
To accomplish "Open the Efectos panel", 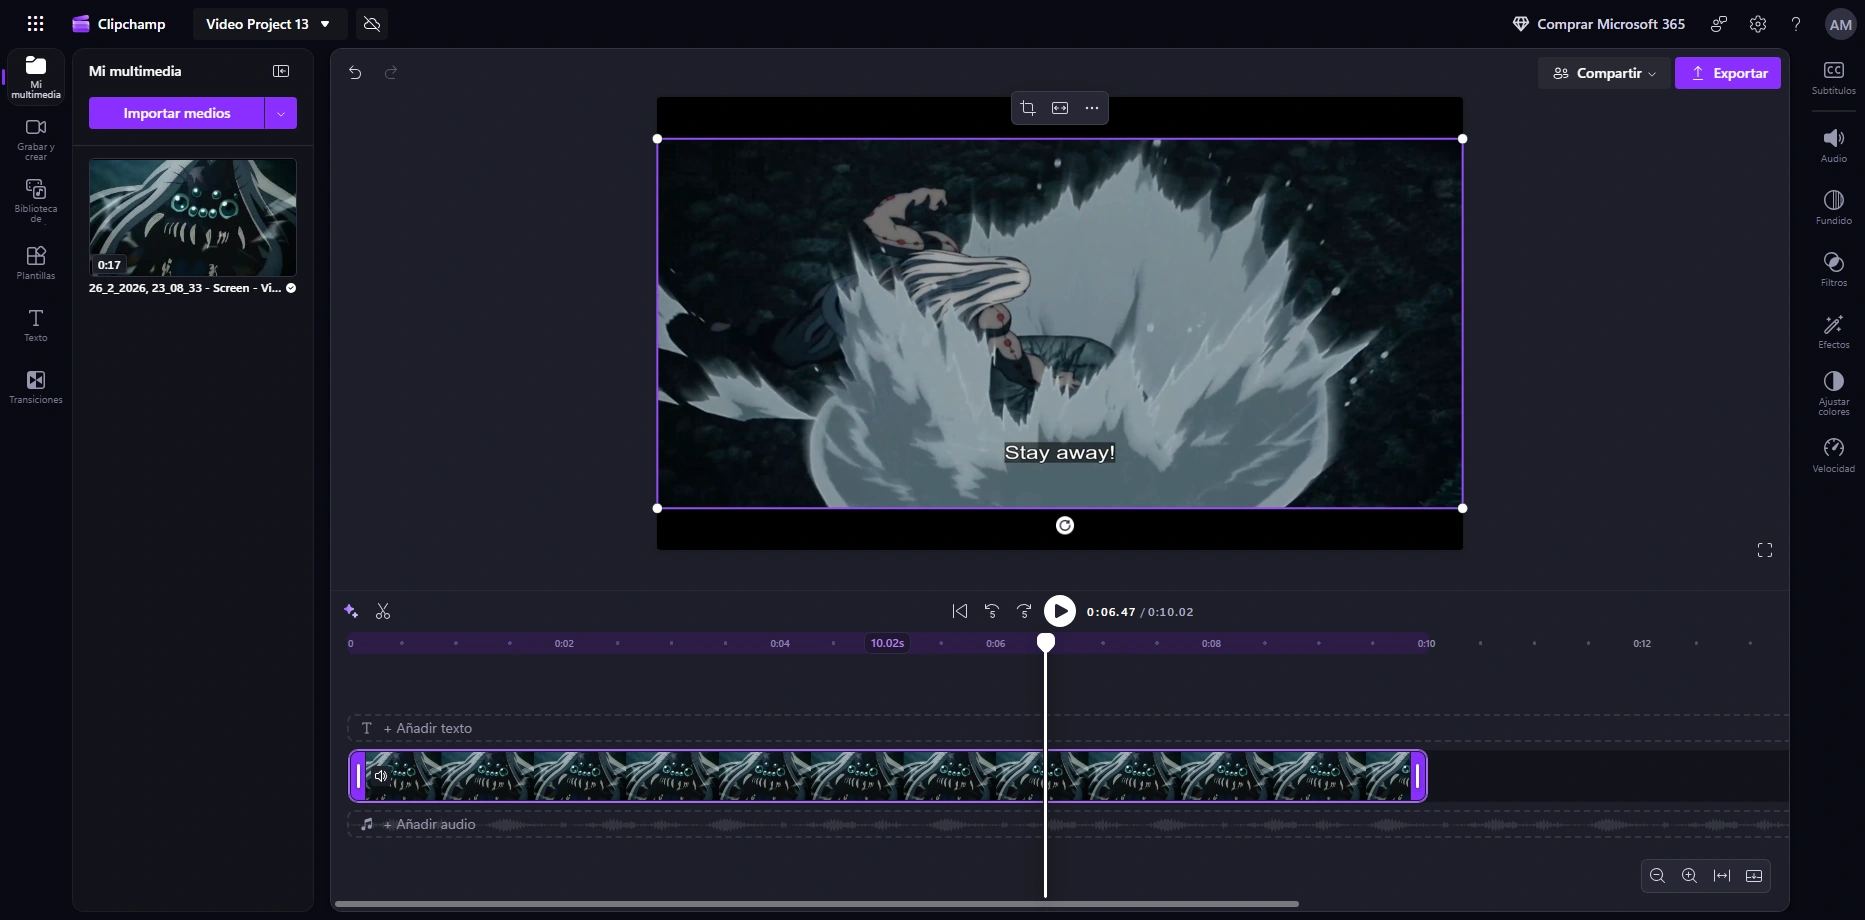I will (x=1834, y=332).
